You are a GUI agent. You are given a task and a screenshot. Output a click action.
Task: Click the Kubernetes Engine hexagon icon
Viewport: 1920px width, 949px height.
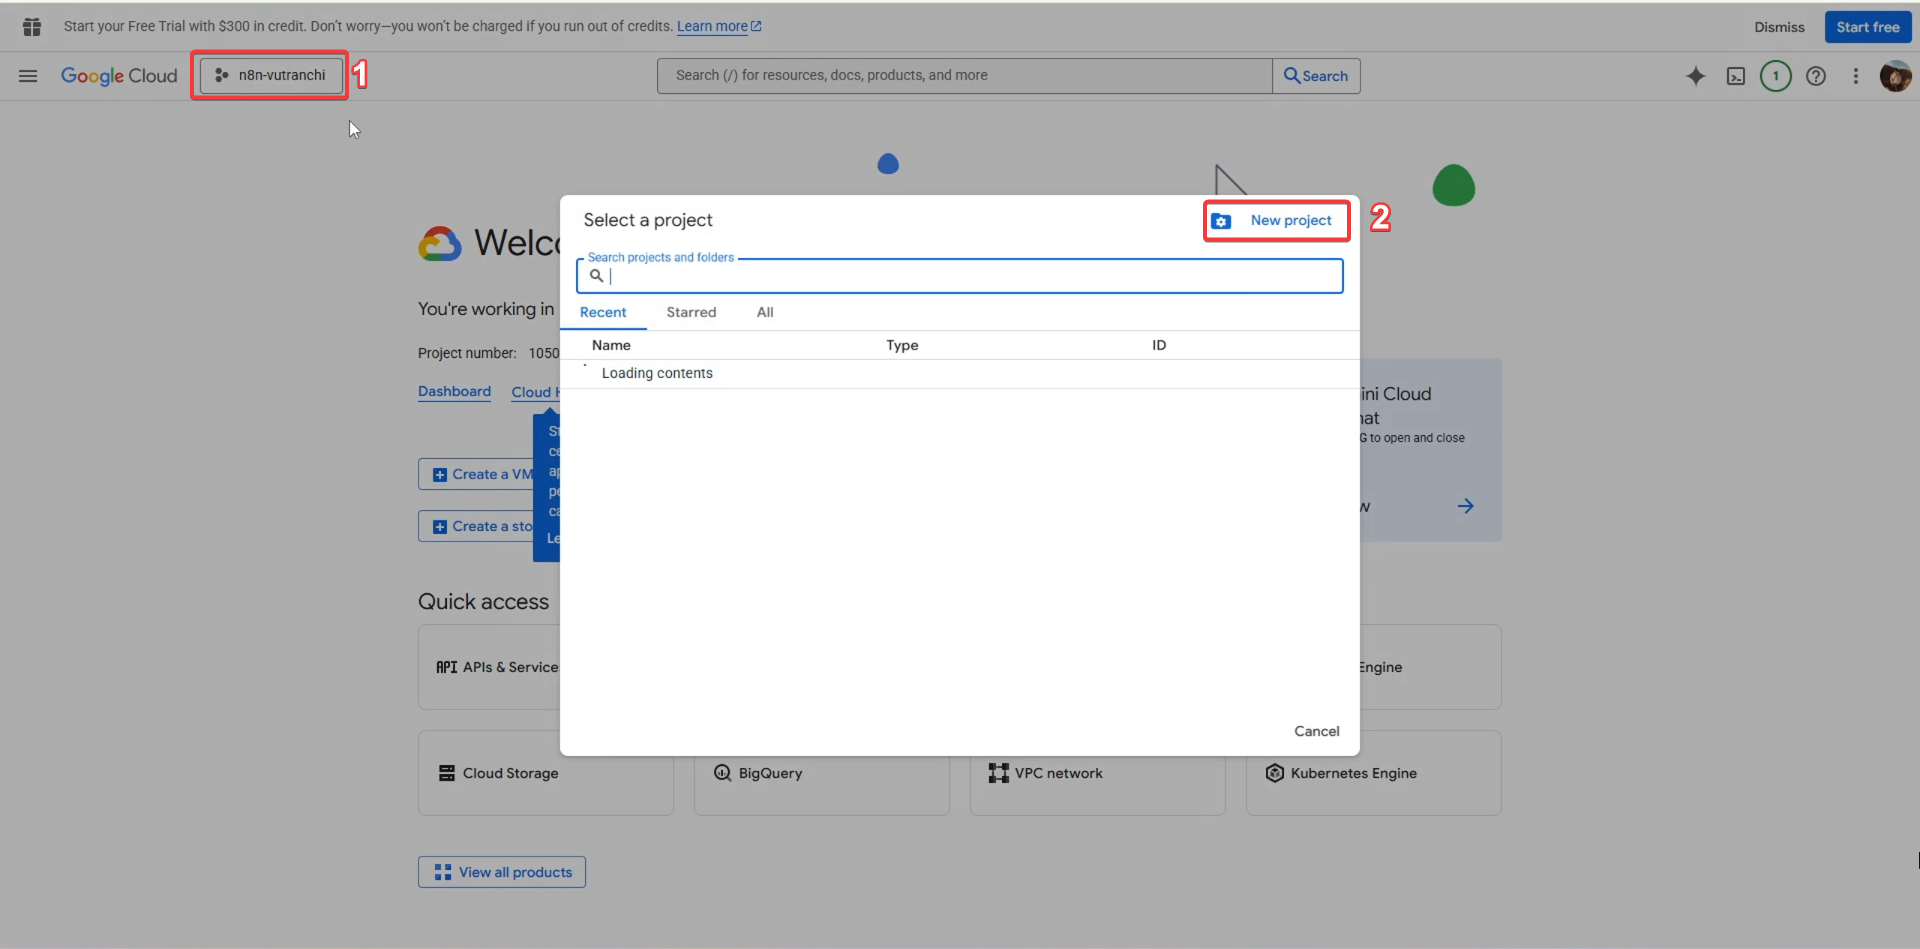pyautogui.click(x=1274, y=773)
